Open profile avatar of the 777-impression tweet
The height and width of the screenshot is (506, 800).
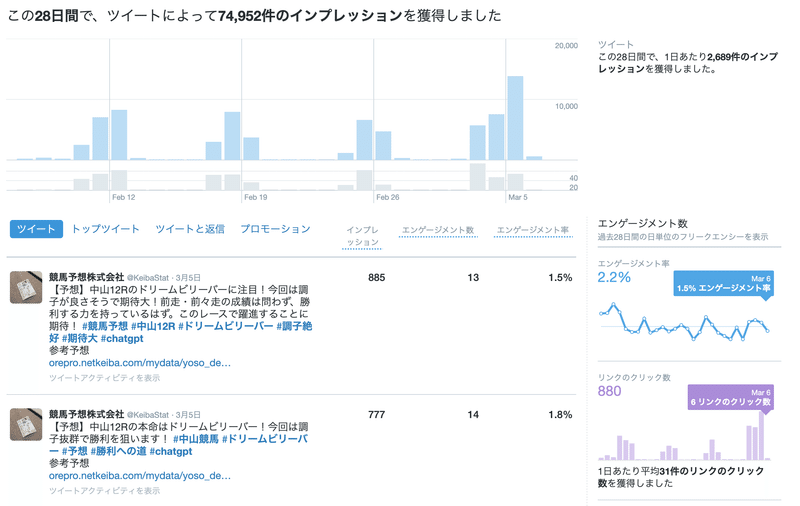(x=26, y=424)
